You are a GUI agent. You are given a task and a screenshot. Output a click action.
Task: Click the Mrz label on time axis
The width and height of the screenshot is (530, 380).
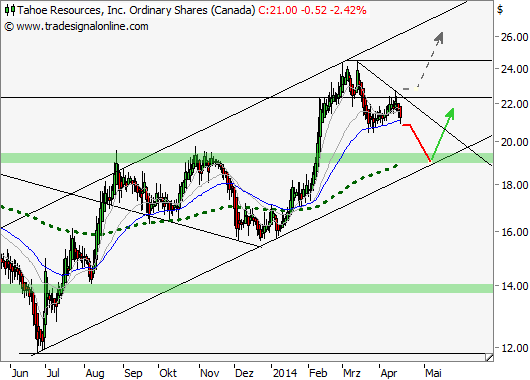click(x=352, y=373)
